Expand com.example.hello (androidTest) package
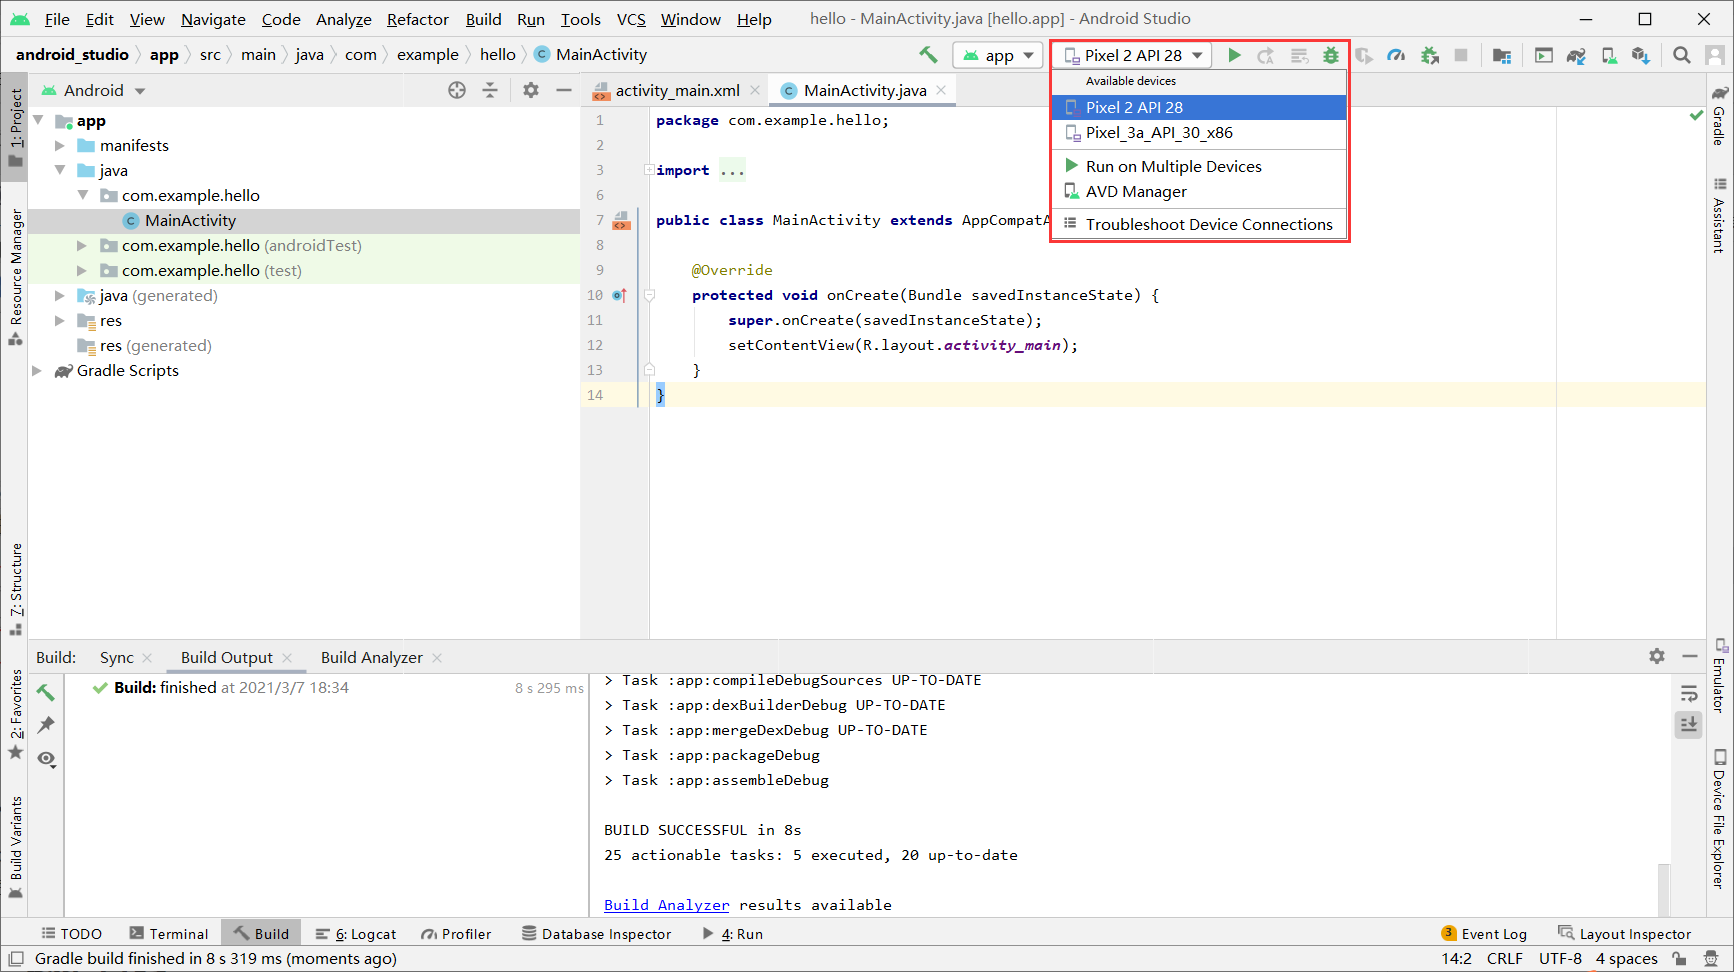1734x972 pixels. click(82, 245)
